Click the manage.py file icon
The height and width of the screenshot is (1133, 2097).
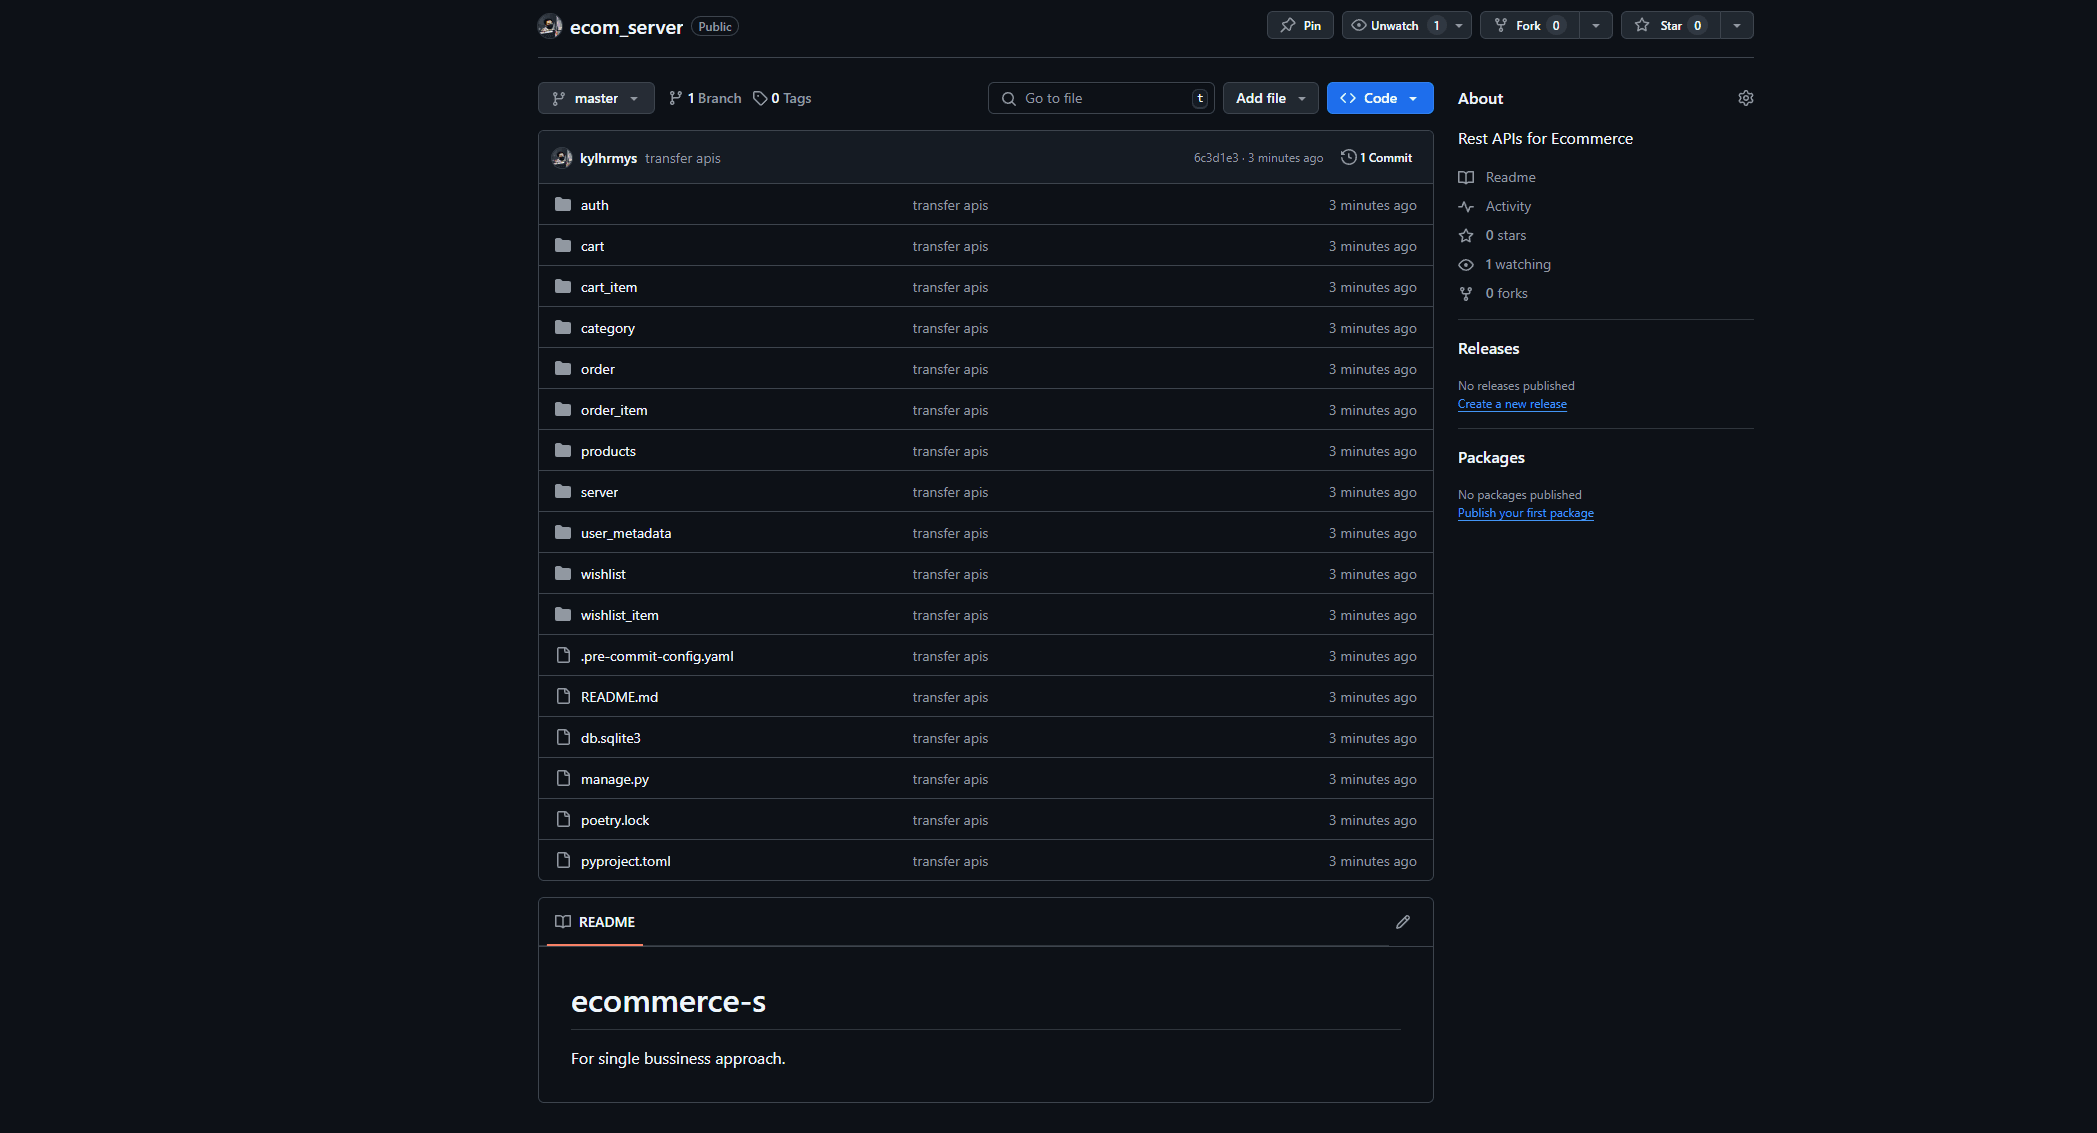(x=563, y=779)
